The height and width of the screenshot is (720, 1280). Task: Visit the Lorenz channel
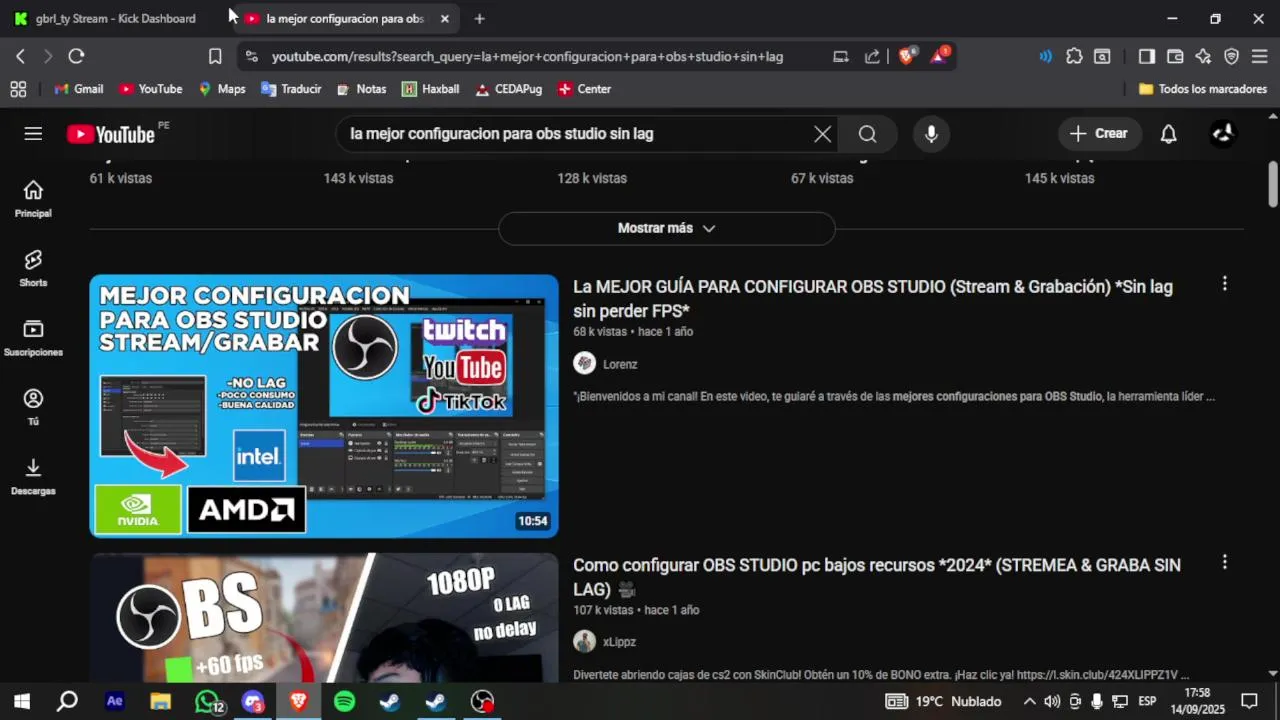[620, 364]
